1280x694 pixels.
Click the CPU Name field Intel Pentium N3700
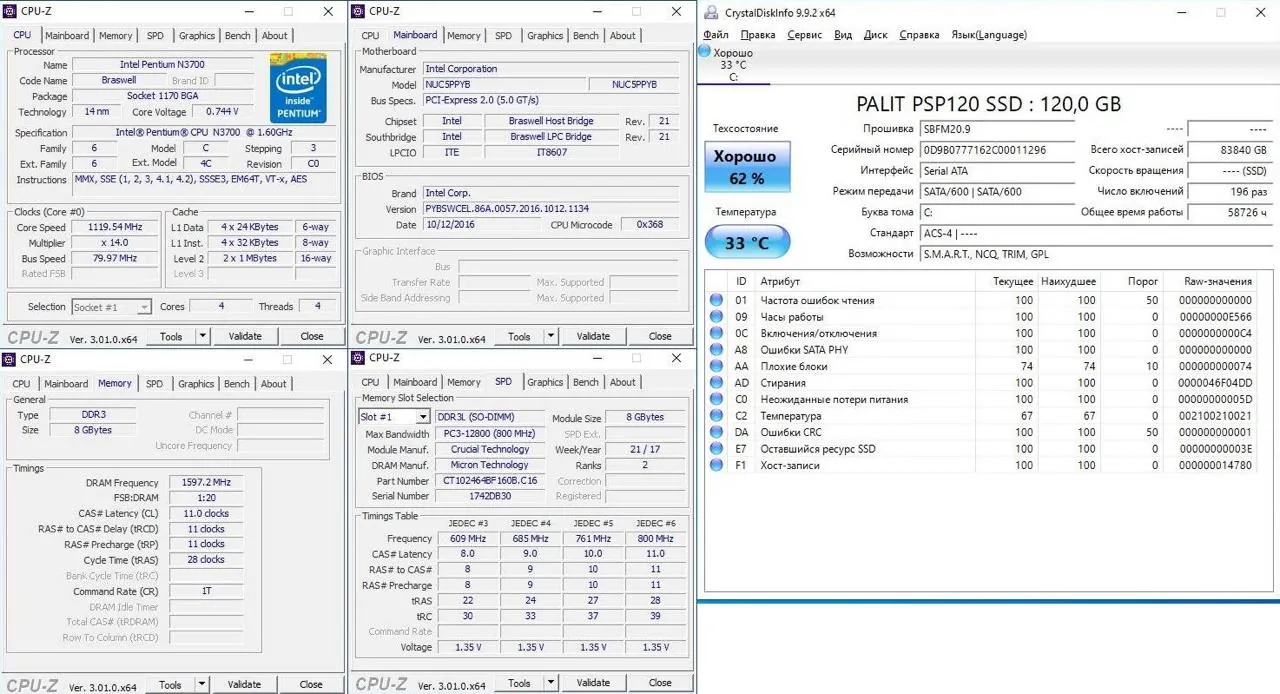tap(162, 65)
